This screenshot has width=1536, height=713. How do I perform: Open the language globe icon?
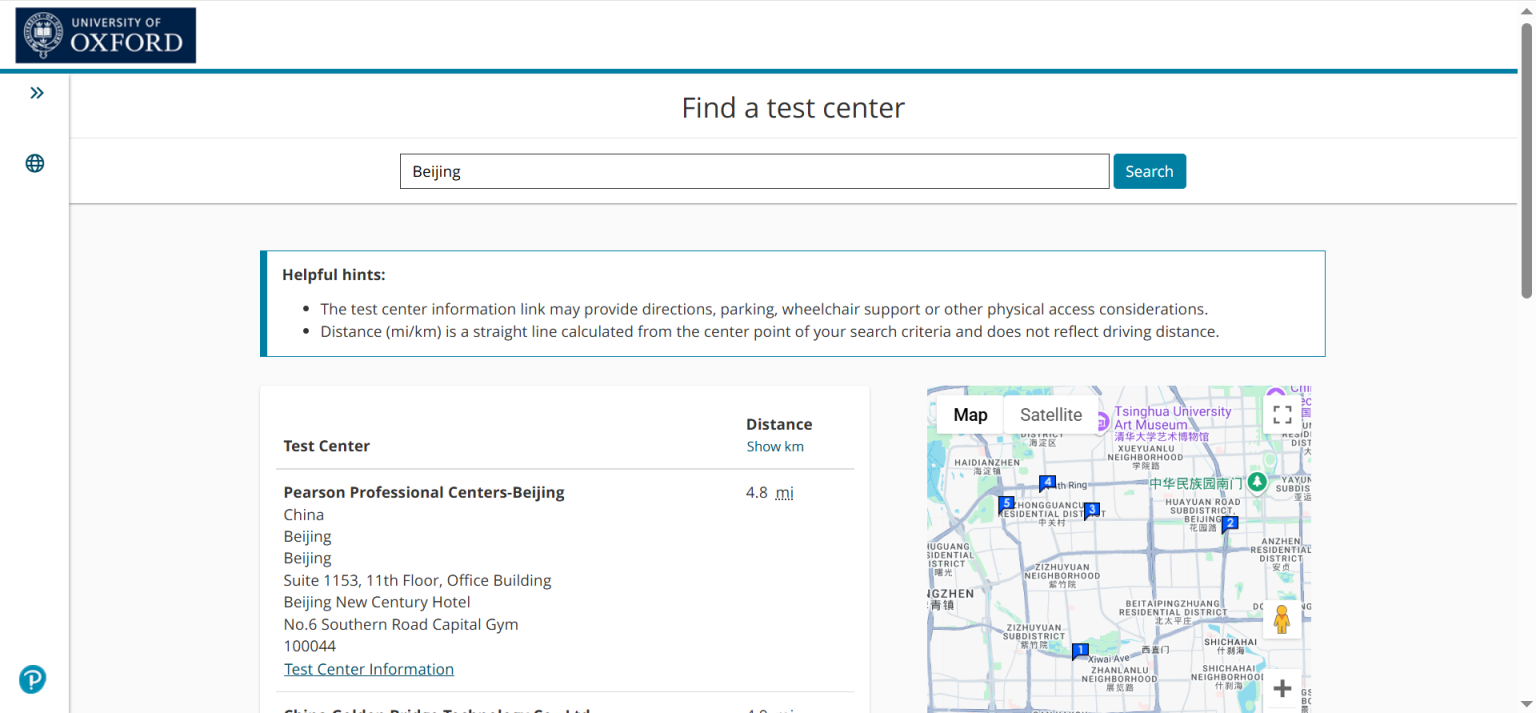click(35, 164)
